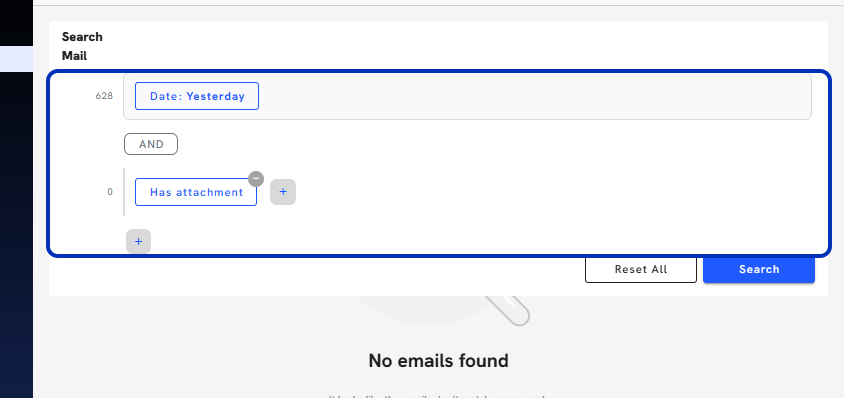Screen dimensions: 844x398
Task: Select the highlighted item in left sidebar
Action: coord(16,59)
